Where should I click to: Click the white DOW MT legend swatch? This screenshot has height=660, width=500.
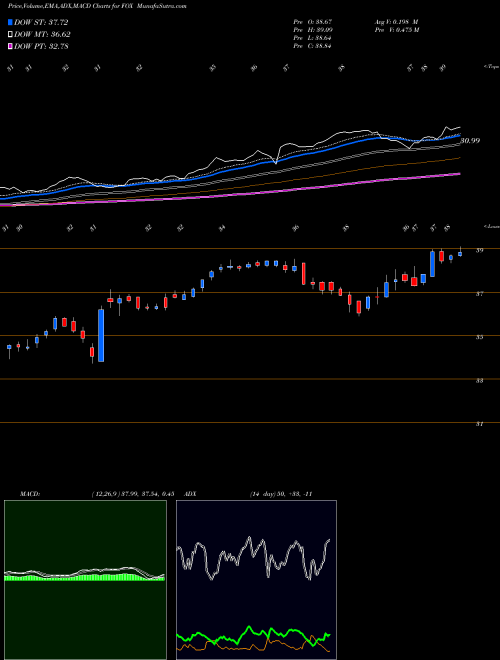tap(10, 35)
